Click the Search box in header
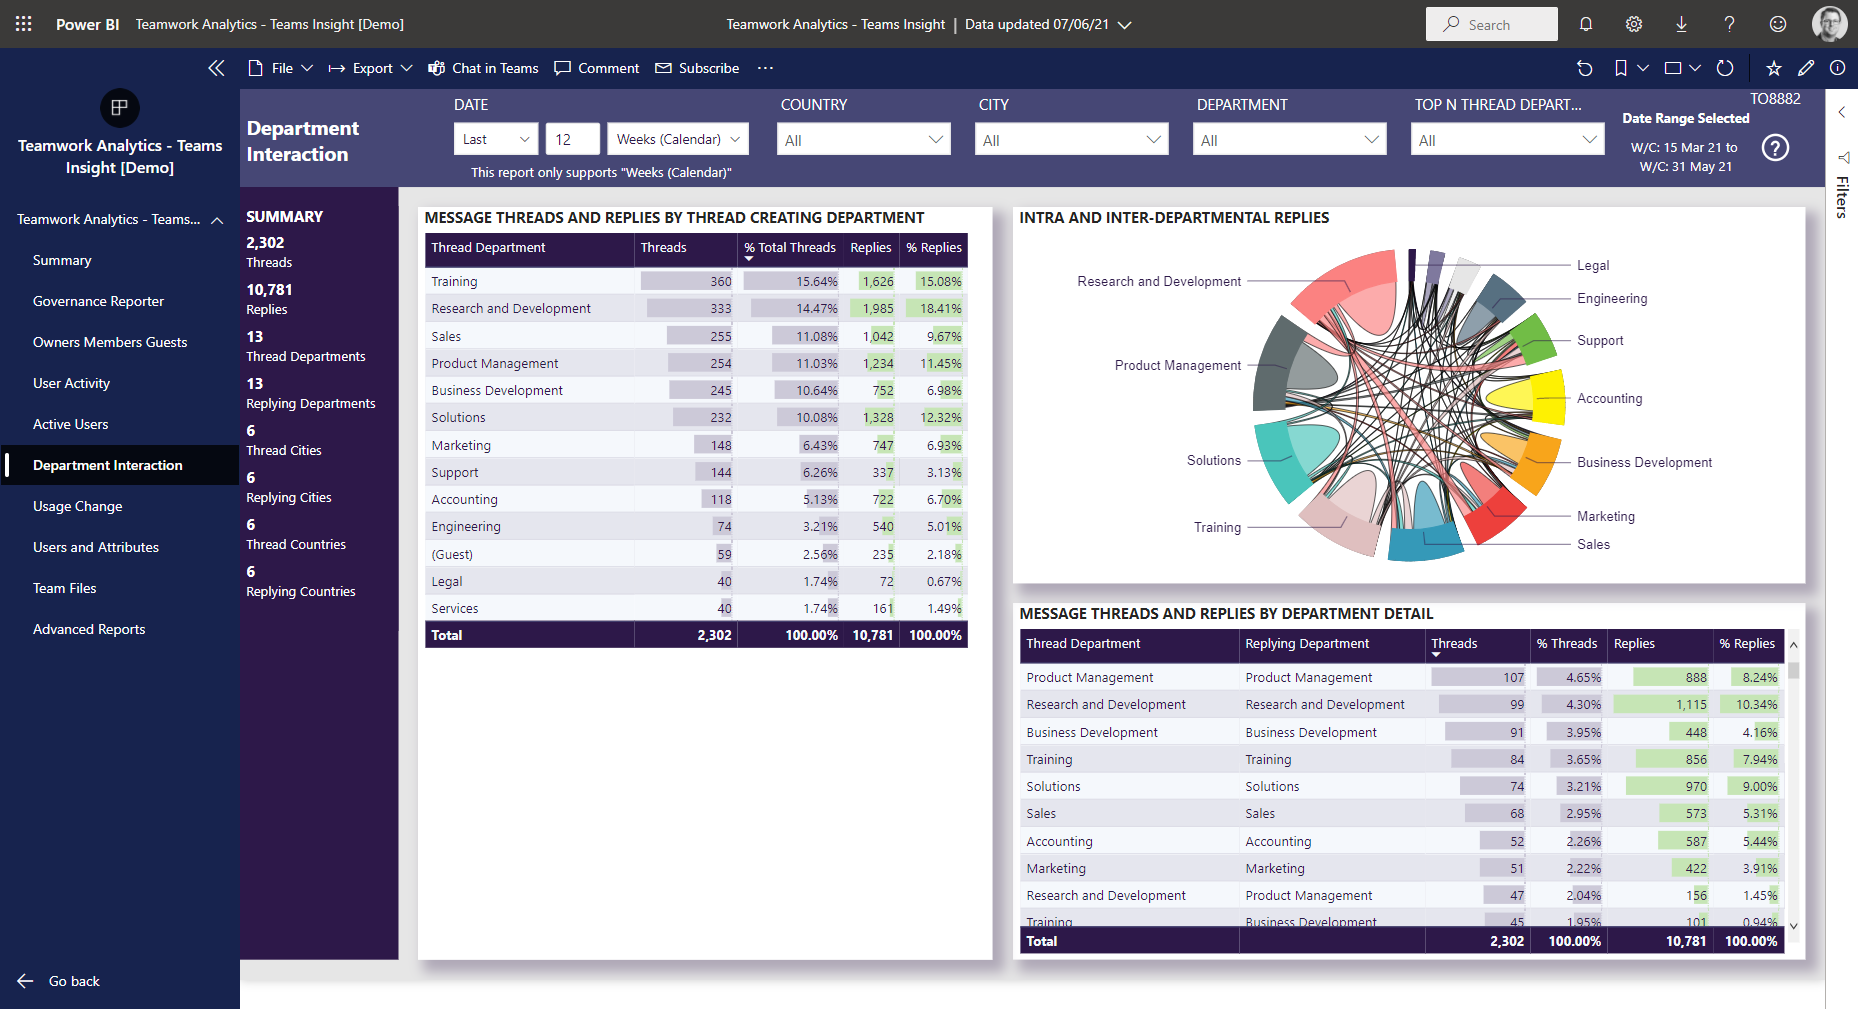Image resolution: width=1858 pixels, height=1009 pixels. pos(1492,24)
